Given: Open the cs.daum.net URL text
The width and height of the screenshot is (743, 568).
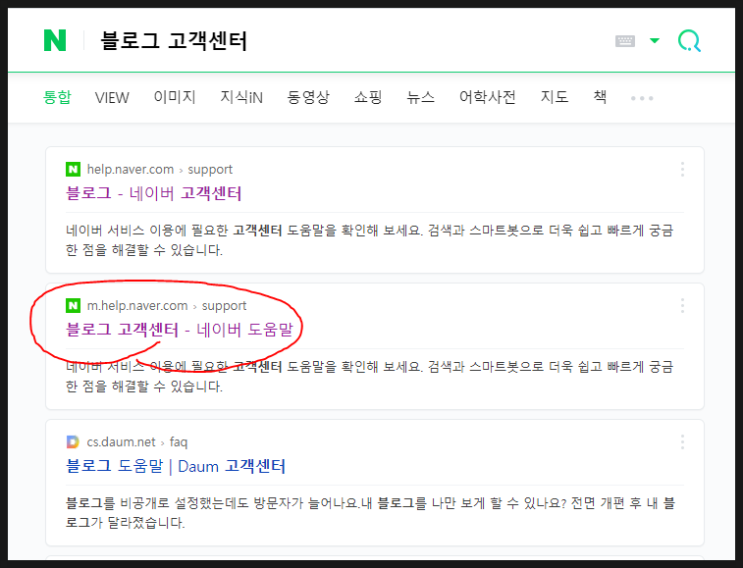Looking at the screenshot, I should tap(121, 442).
